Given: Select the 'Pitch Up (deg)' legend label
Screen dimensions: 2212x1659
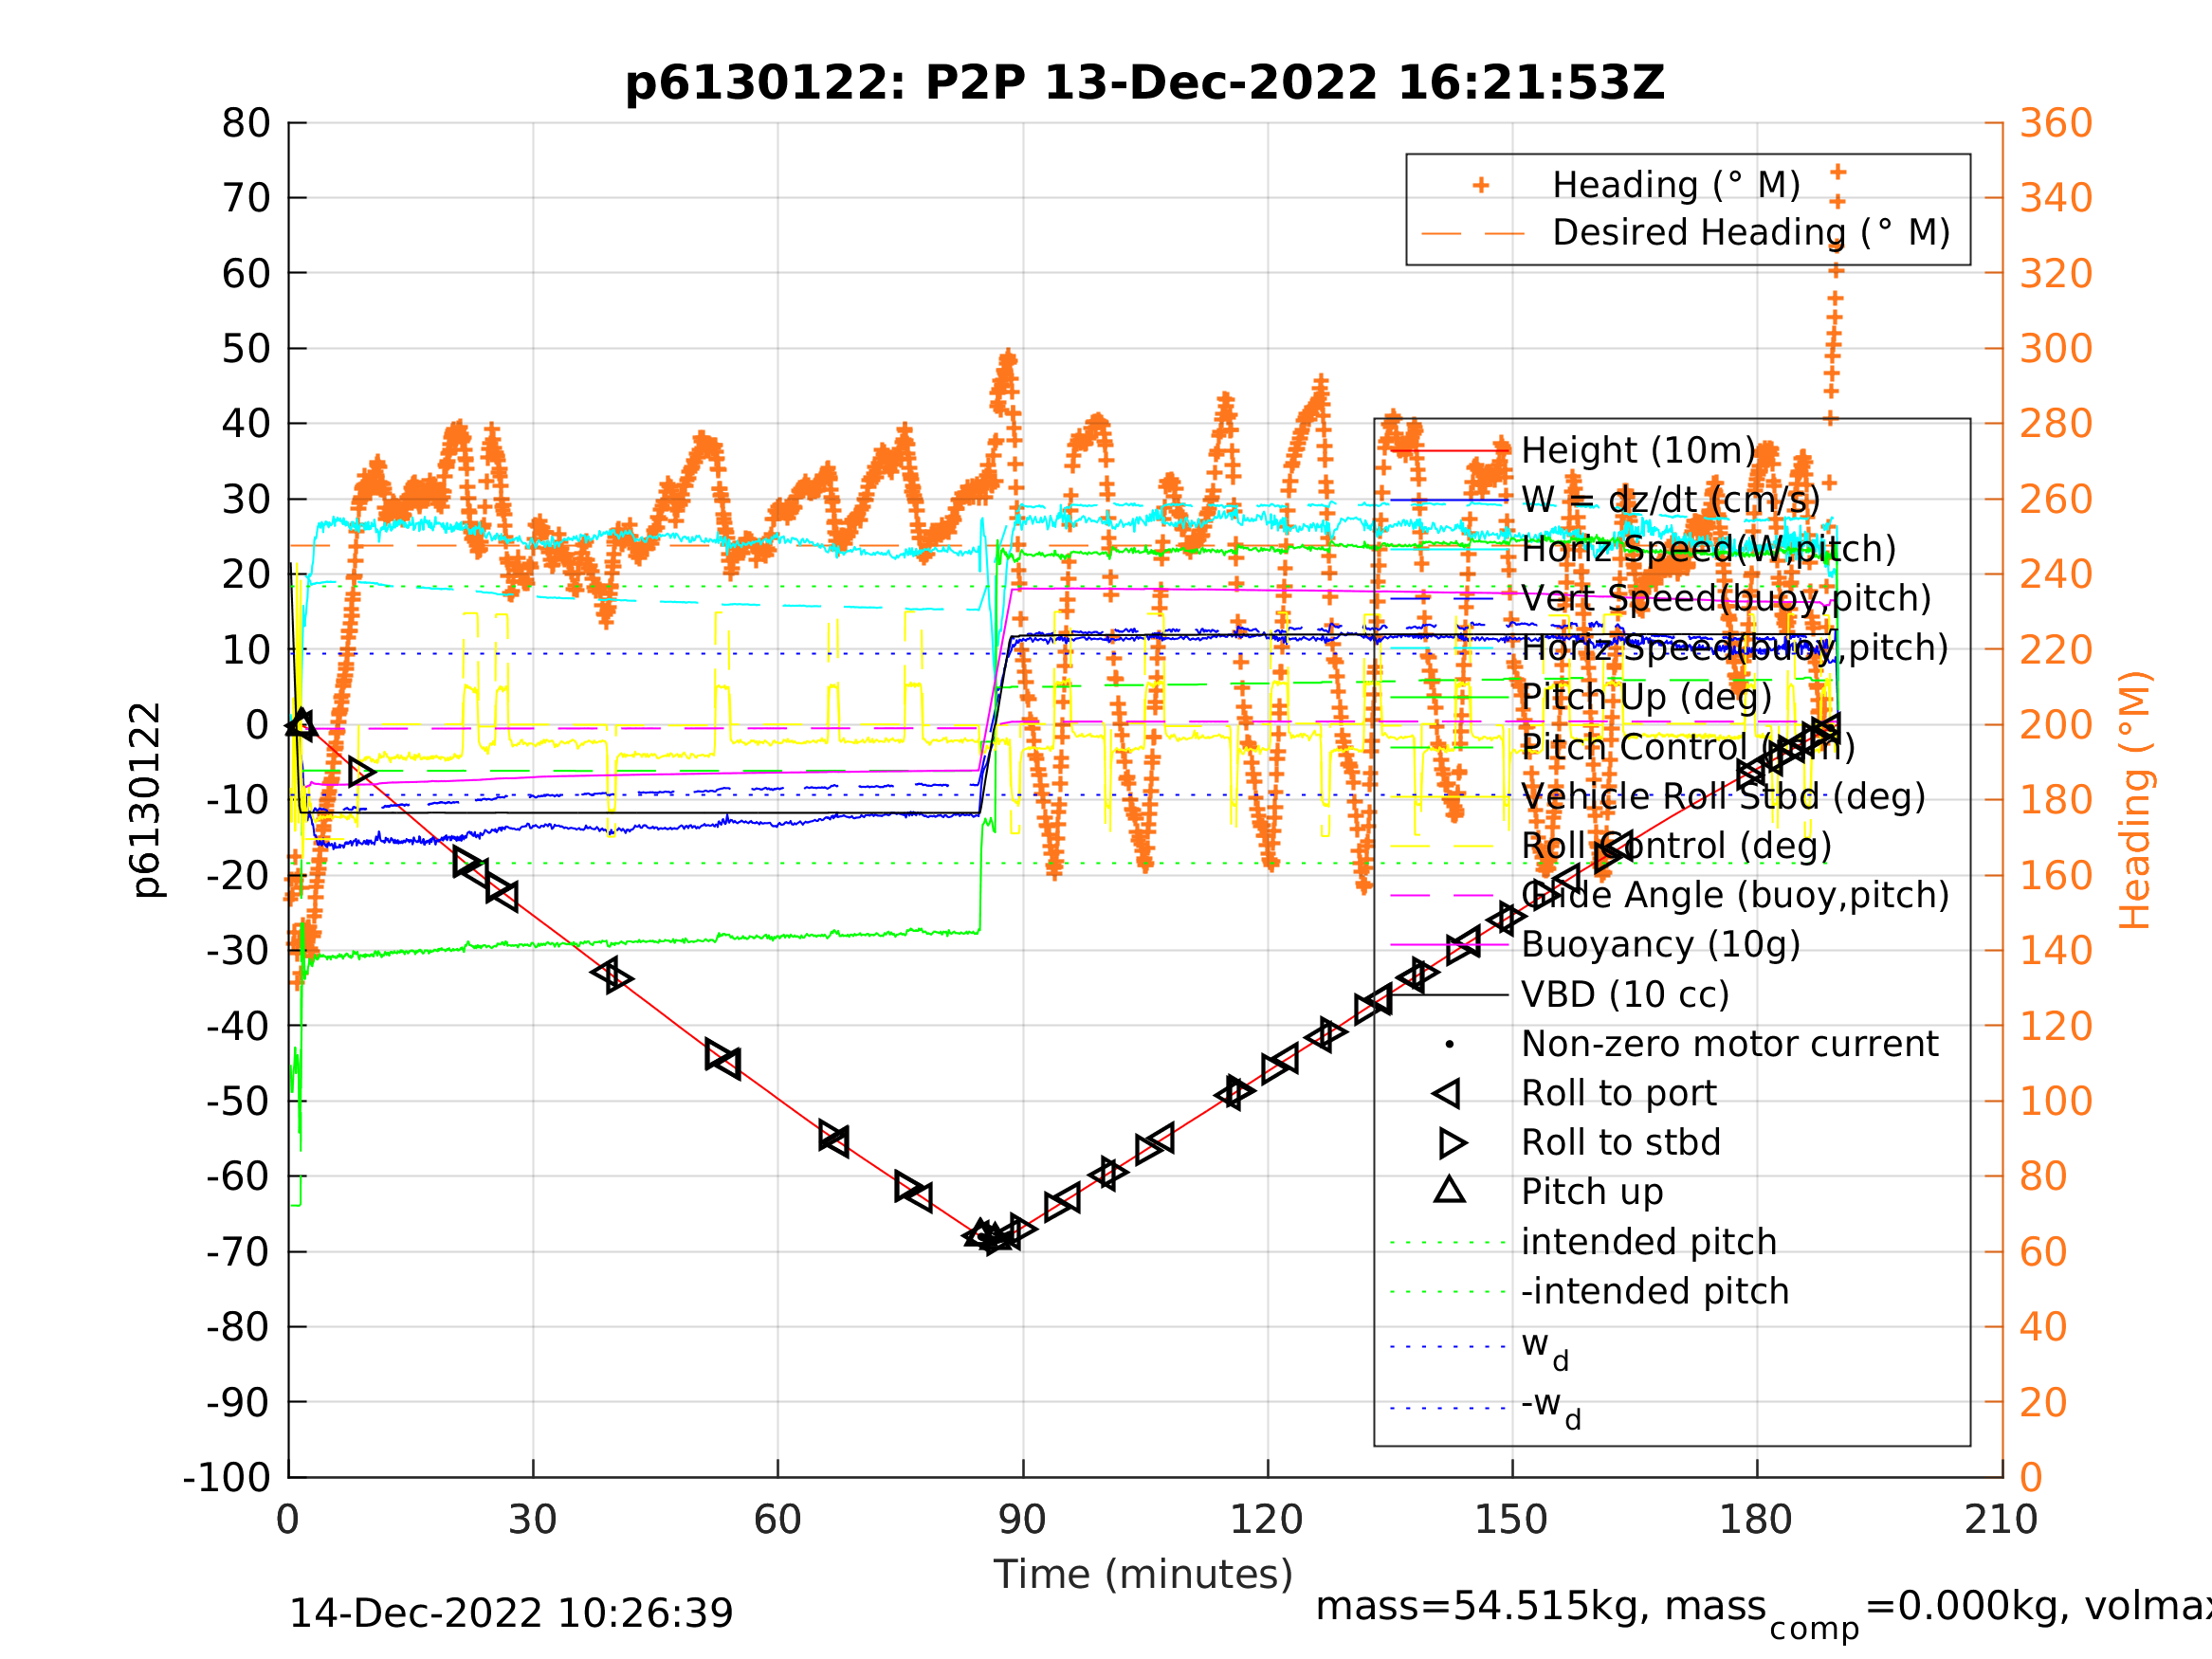Looking at the screenshot, I should point(1646,696).
